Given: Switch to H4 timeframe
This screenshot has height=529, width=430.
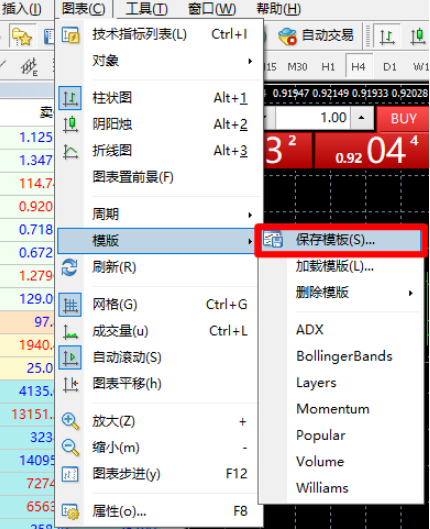Looking at the screenshot, I should point(359,67).
